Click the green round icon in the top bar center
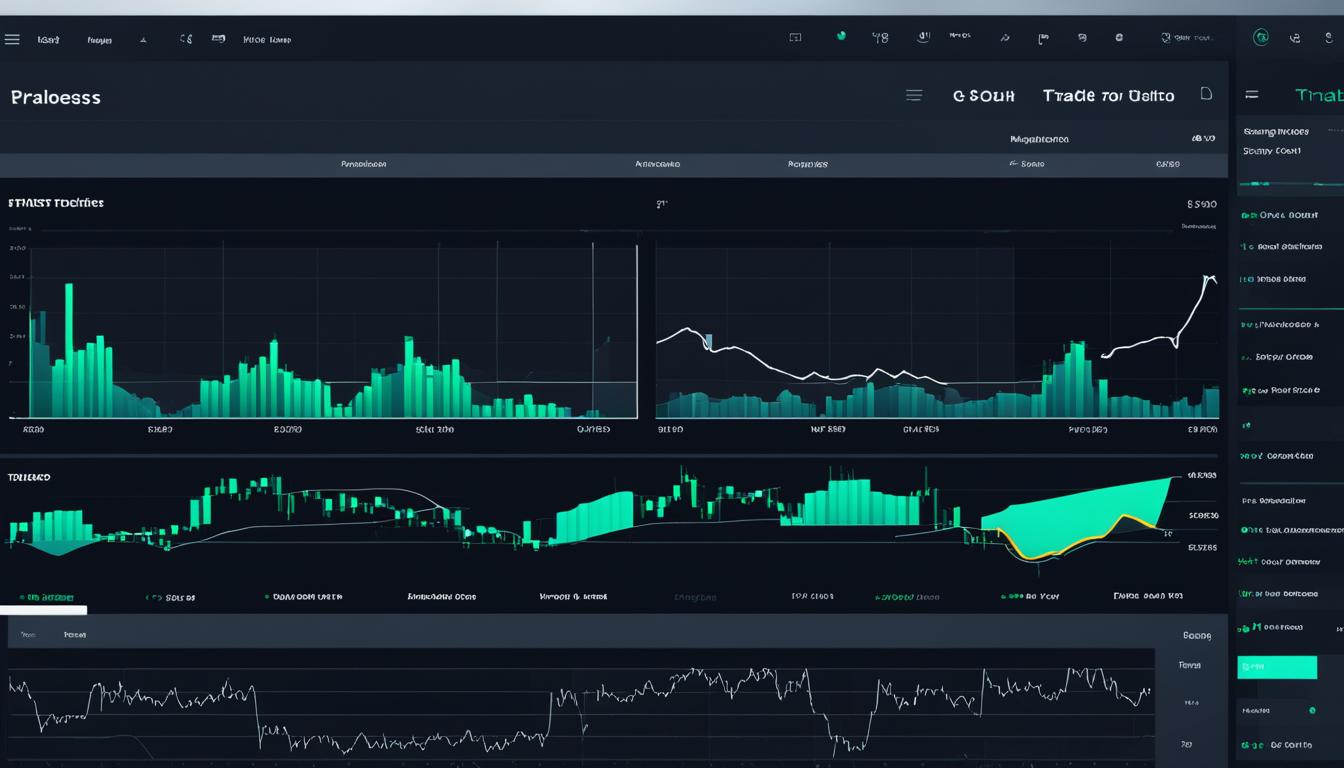Viewport: 1344px width, 768px height. (x=841, y=37)
